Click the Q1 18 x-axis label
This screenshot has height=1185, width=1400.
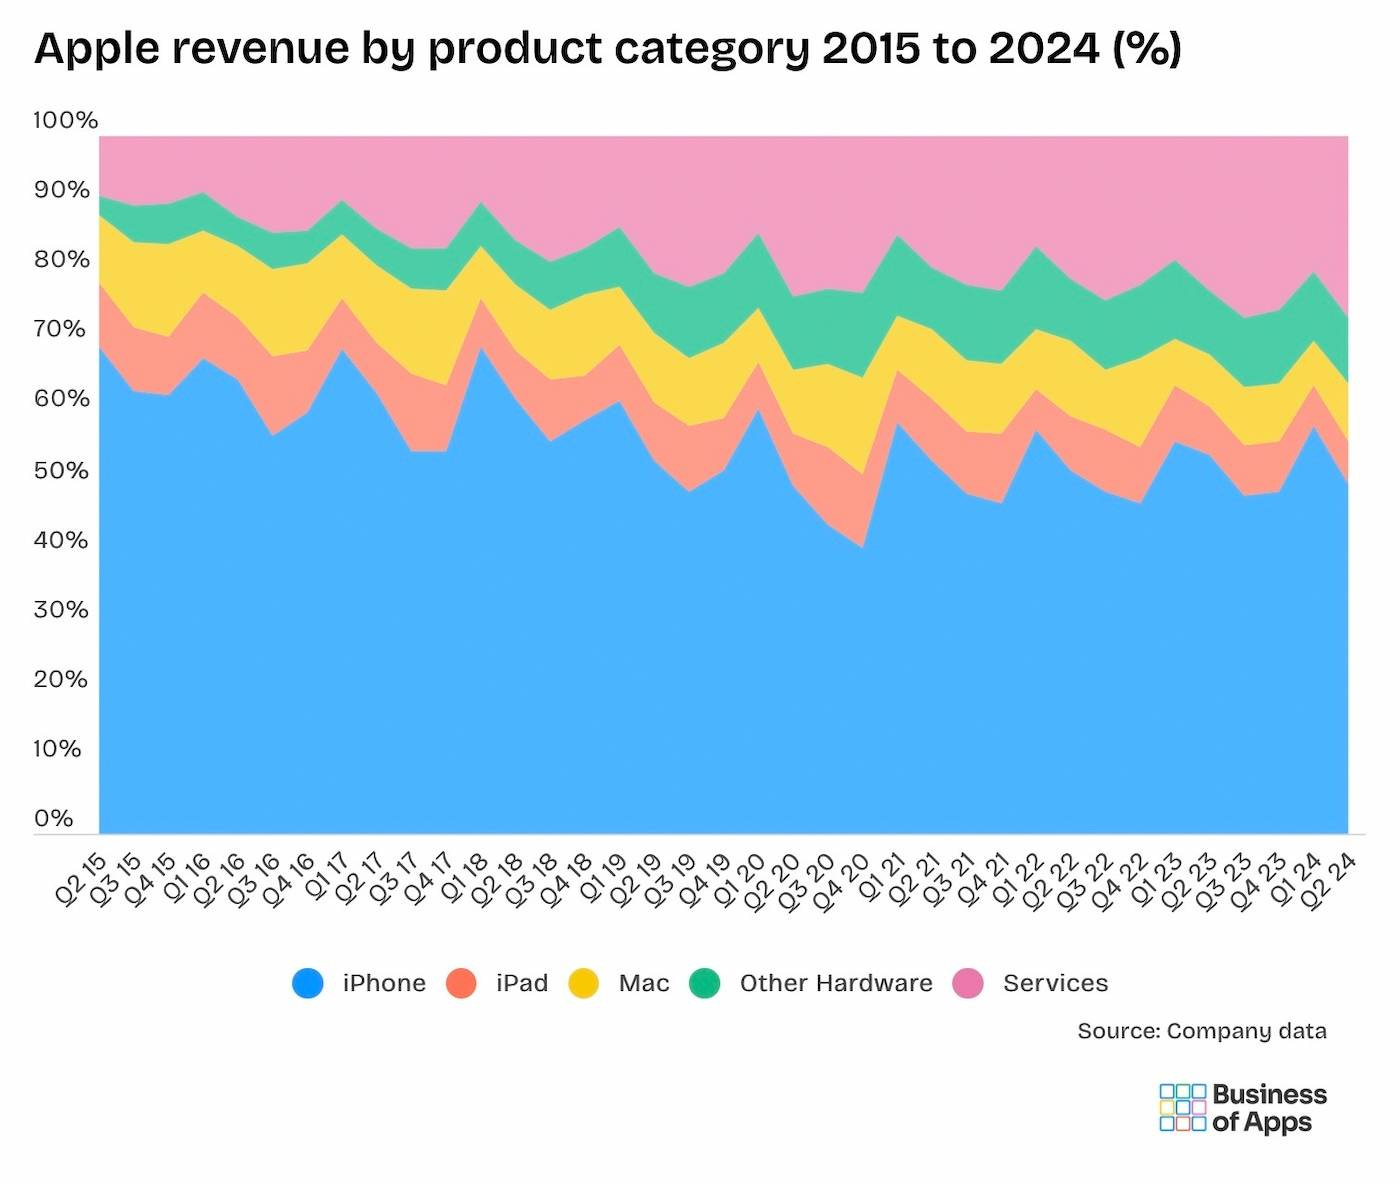click(464, 878)
